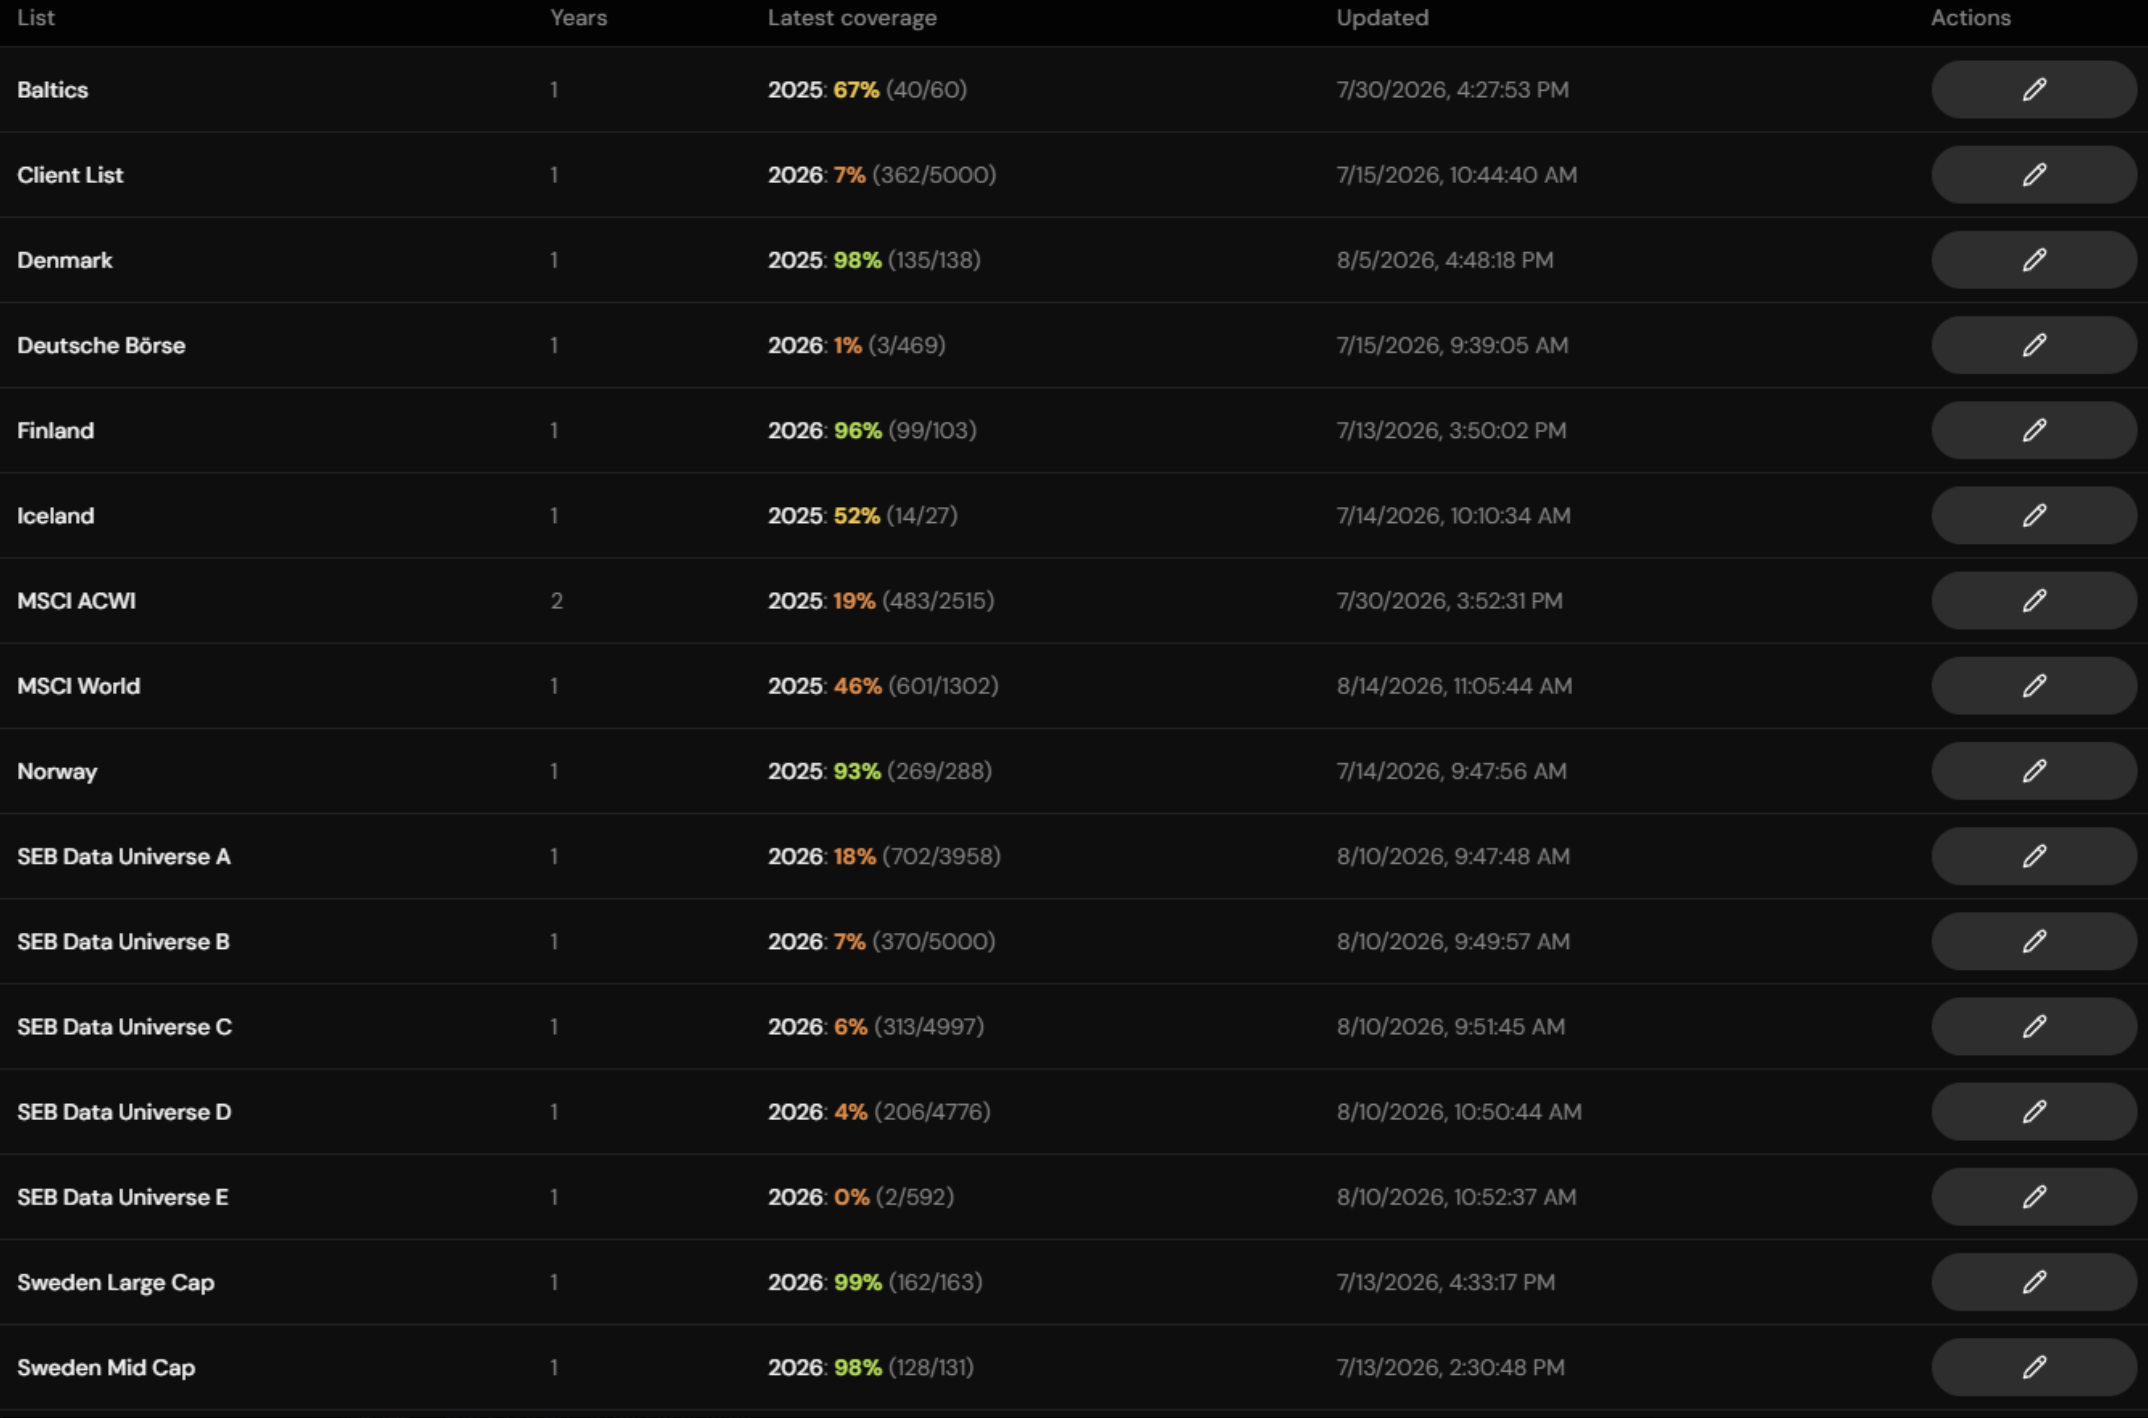Click the Latest coverage column header

852,18
